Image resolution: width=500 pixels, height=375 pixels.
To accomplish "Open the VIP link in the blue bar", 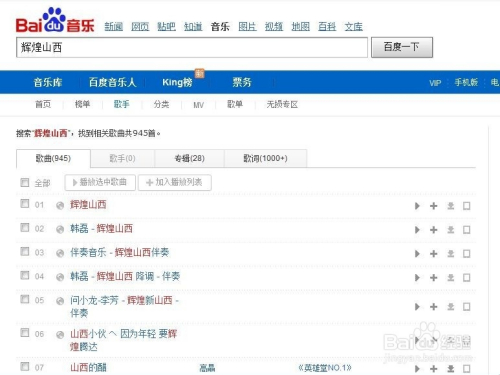I will (x=435, y=83).
